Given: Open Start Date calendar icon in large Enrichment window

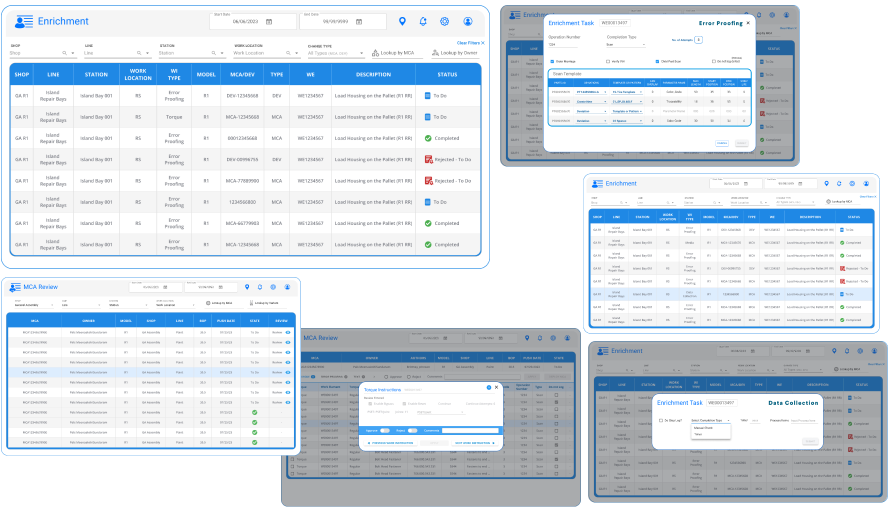Looking at the screenshot, I should tap(269, 22).
